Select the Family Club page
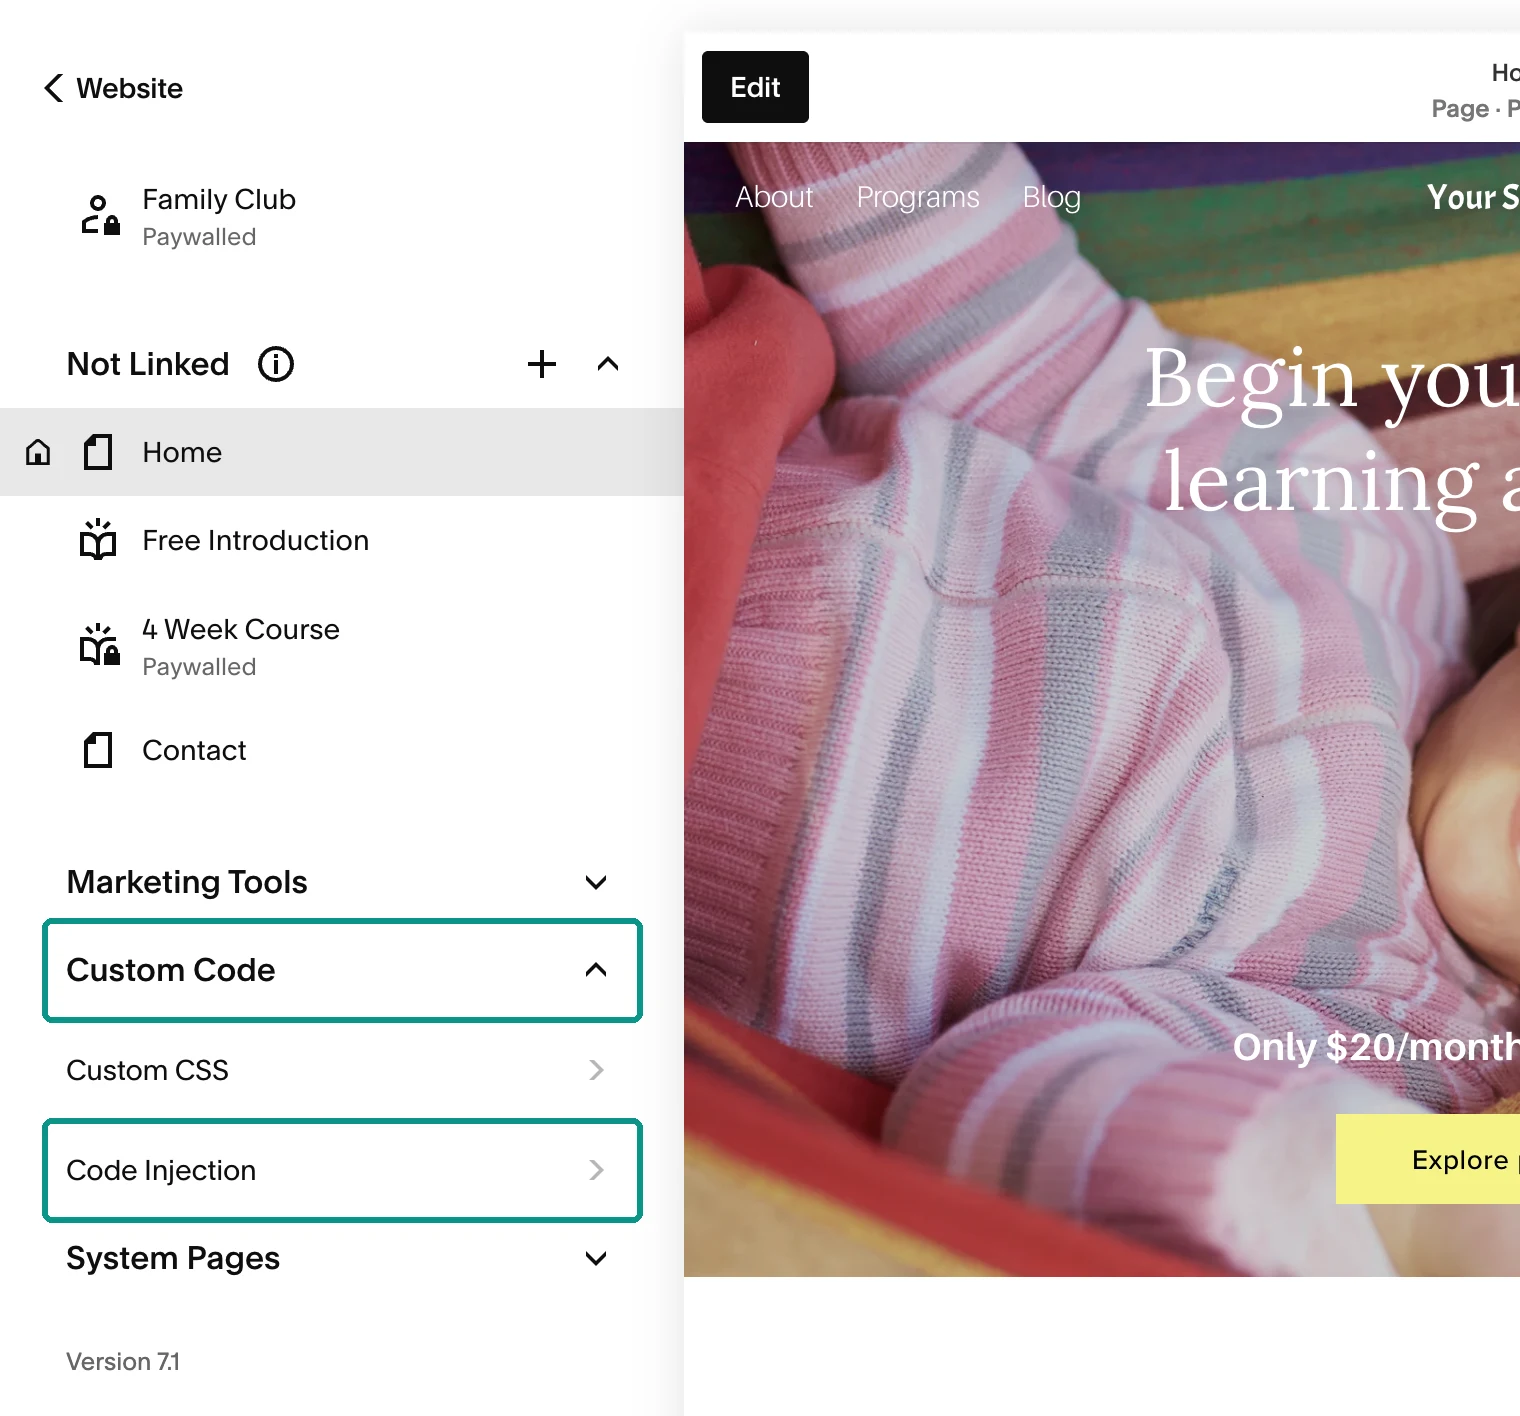The height and width of the screenshot is (1416, 1520). tap(342, 216)
